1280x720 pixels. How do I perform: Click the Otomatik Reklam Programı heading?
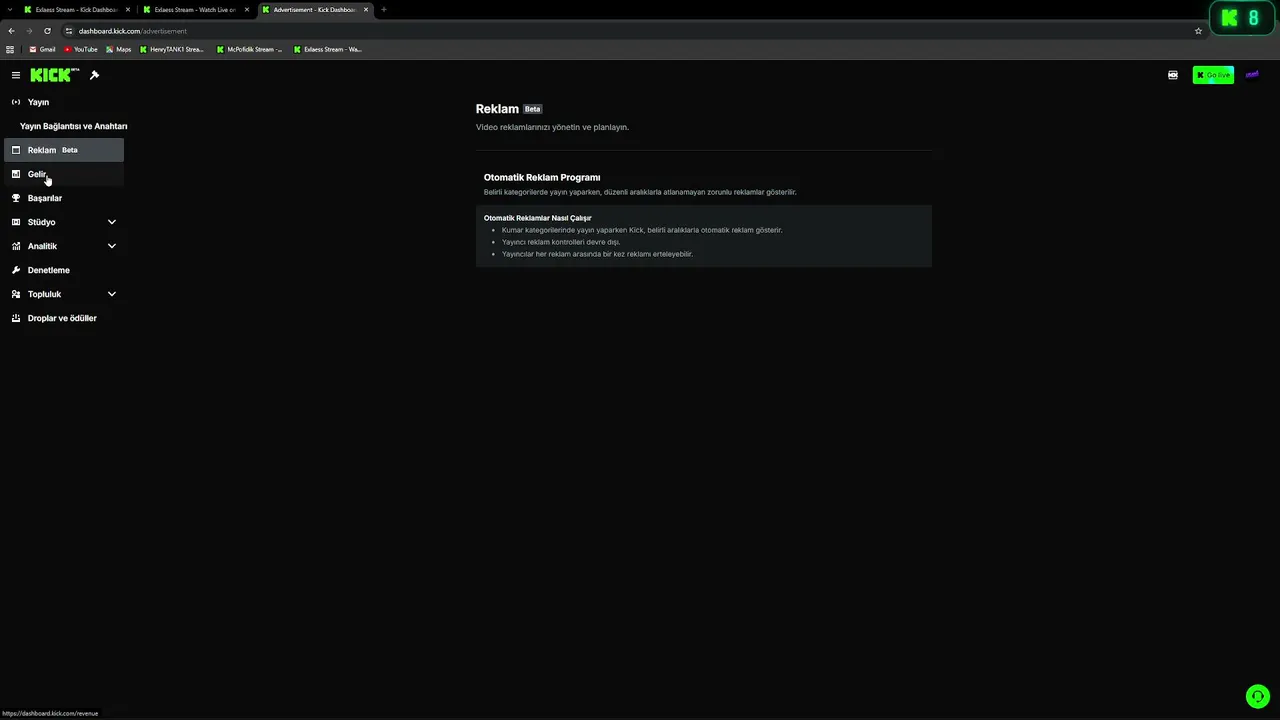click(x=542, y=177)
